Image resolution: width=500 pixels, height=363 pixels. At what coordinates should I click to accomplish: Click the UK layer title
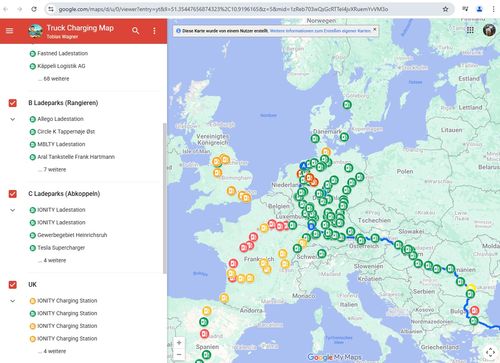(32, 285)
